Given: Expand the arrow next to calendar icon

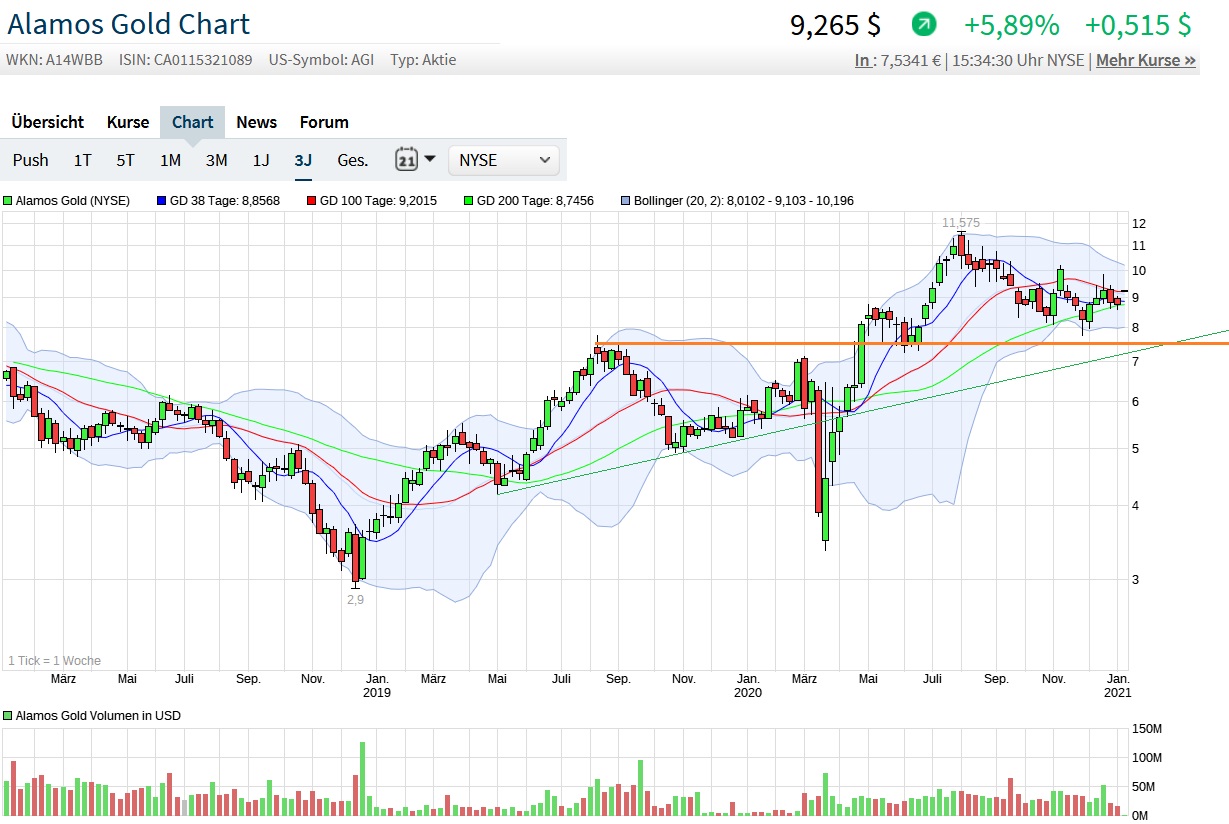Looking at the screenshot, I should [430, 159].
